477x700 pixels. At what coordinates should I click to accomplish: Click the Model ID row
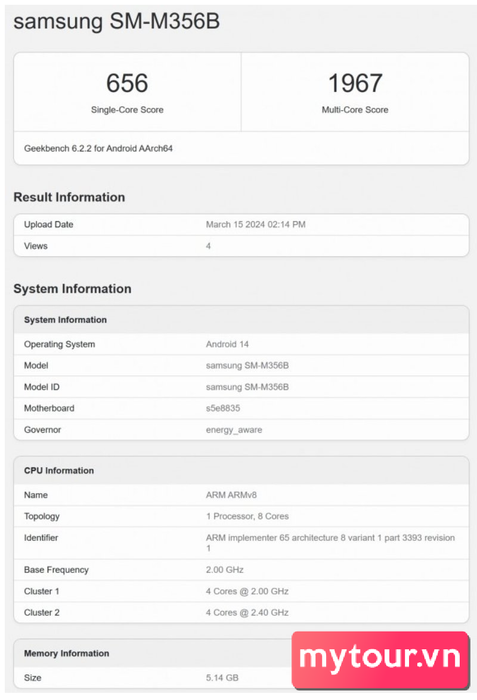click(241, 387)
